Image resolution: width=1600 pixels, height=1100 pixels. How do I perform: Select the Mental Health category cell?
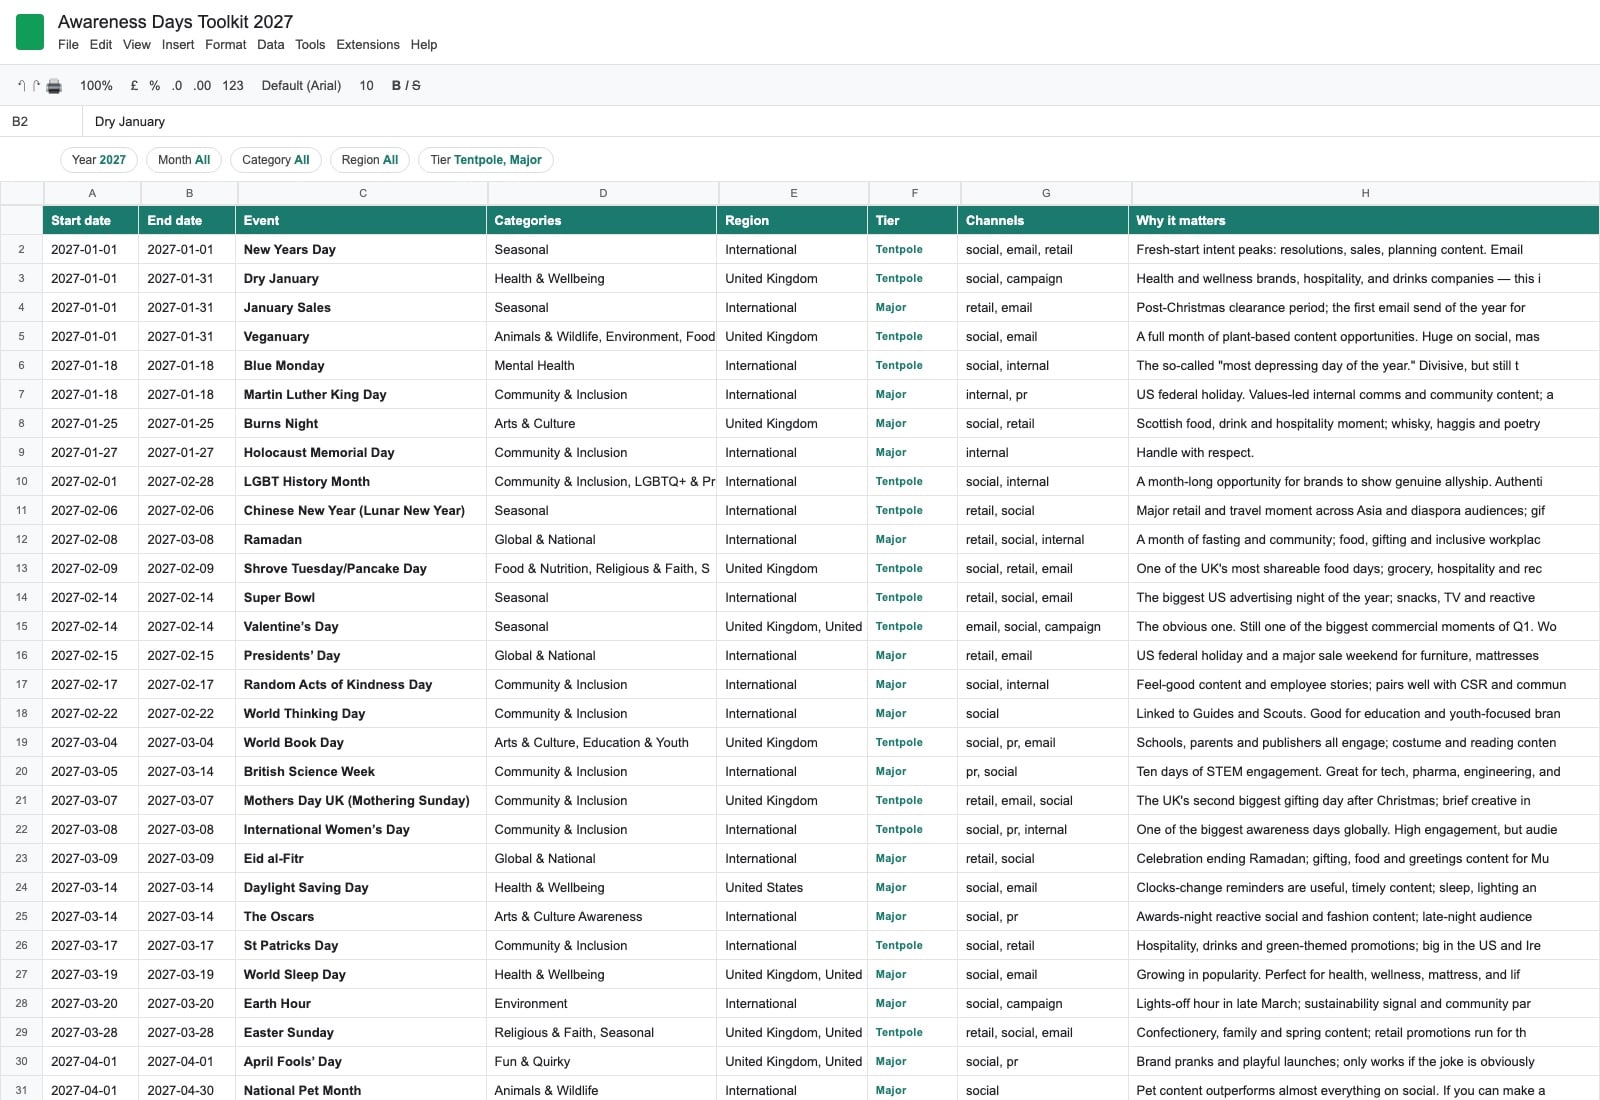click(603, 366)
